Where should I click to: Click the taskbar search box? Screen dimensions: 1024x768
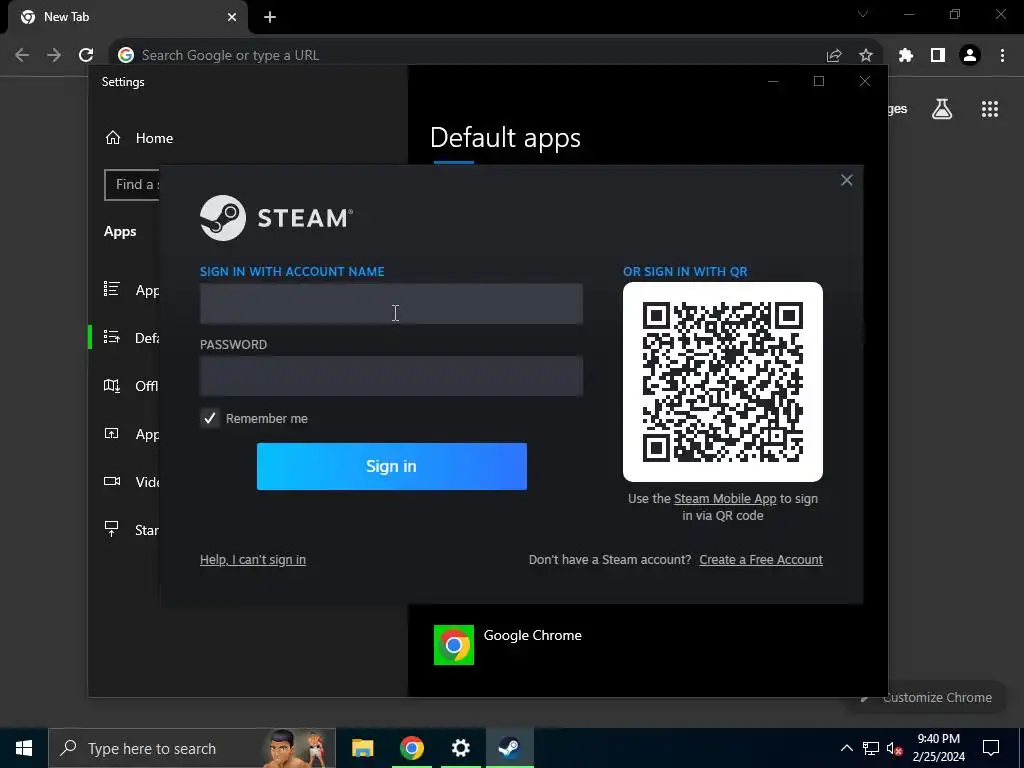click(x=192, y=748)
